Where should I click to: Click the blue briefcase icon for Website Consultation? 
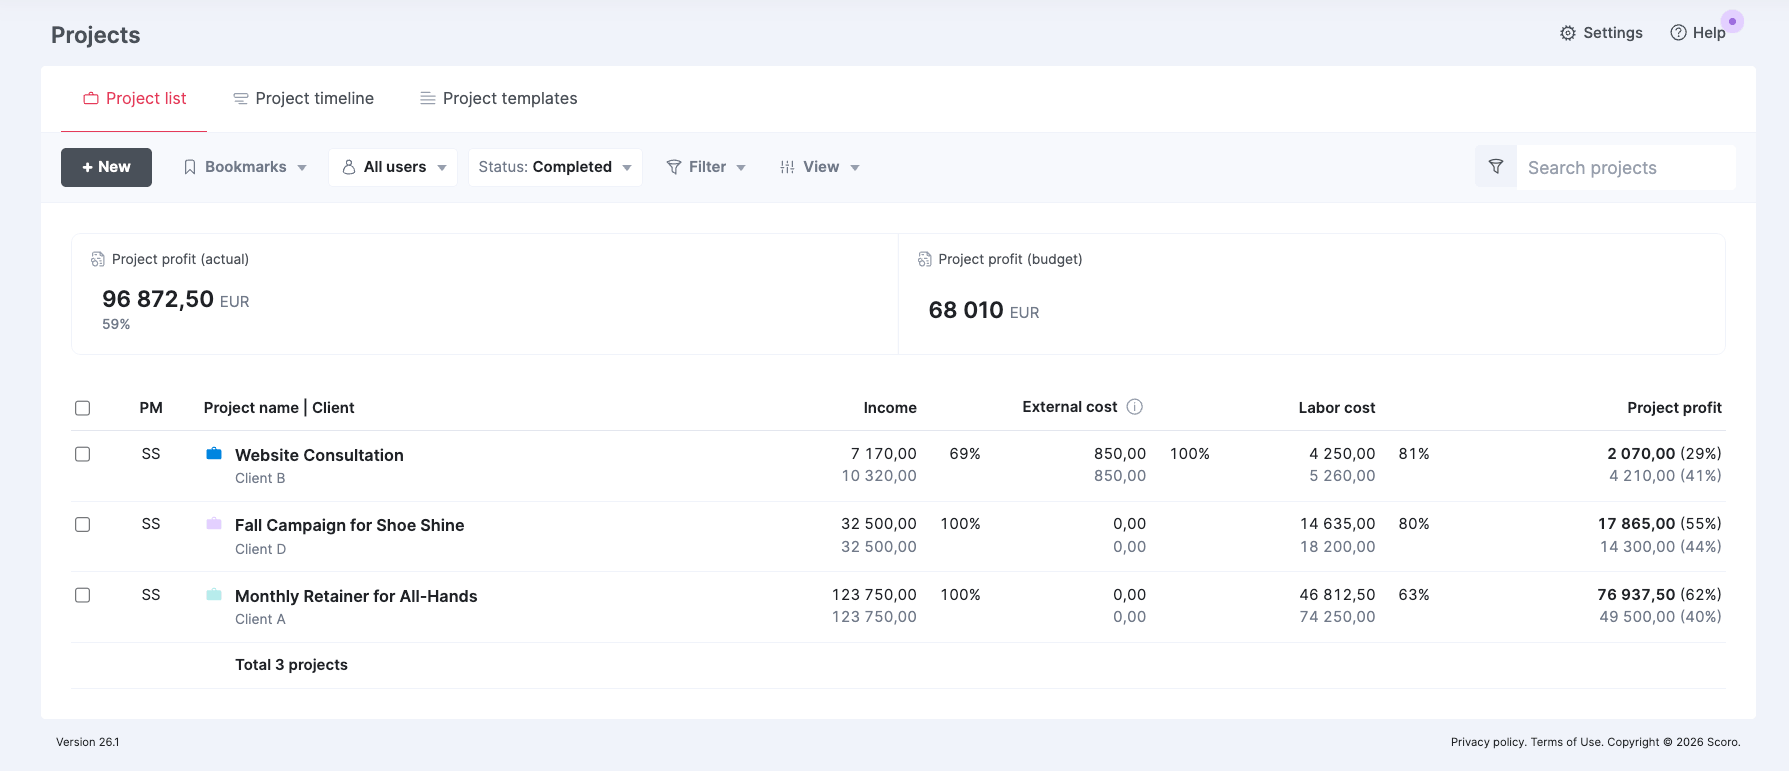[213, 454]
